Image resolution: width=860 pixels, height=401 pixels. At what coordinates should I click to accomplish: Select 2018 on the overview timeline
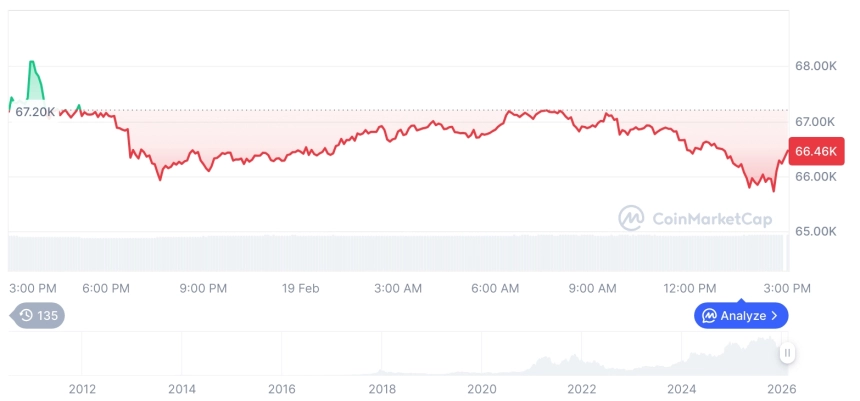[x=382, y=389]
